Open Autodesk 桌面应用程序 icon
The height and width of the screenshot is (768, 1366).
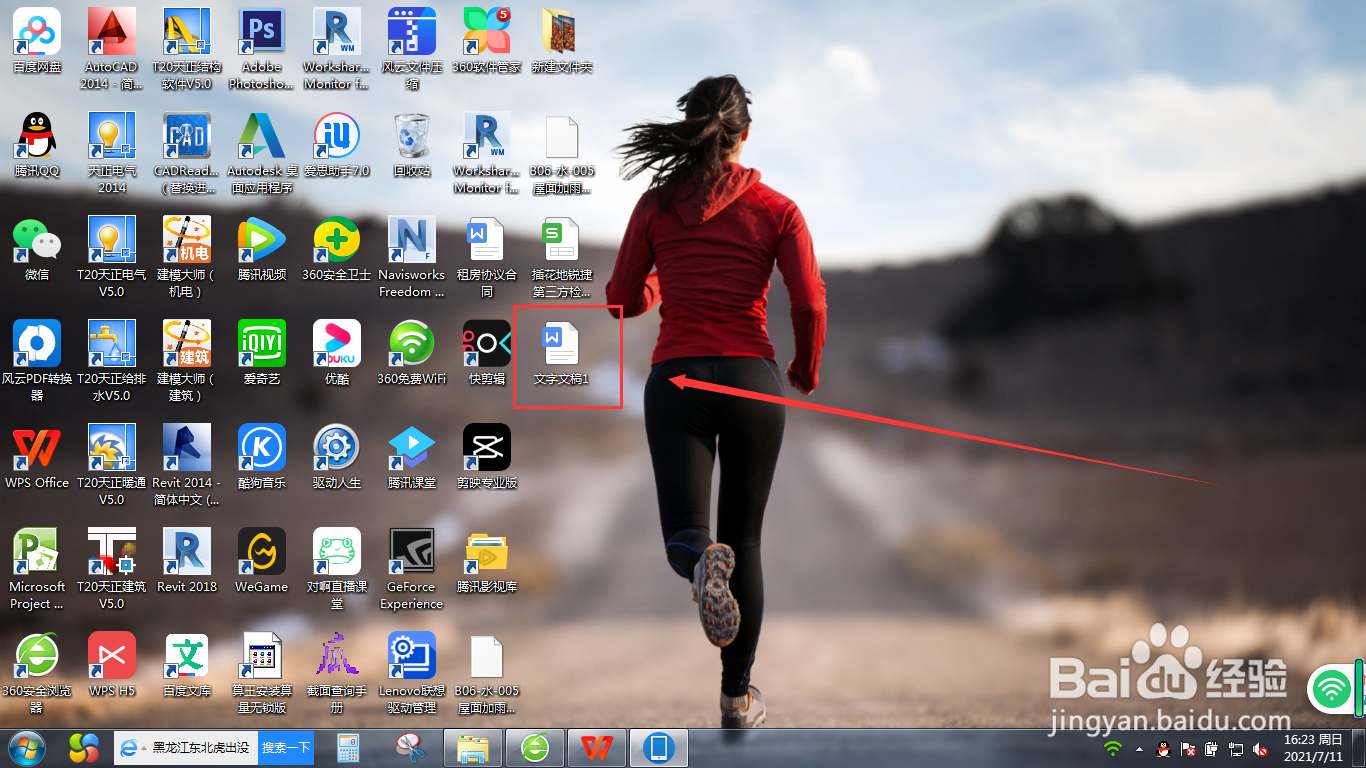click(x=262, y=153)
